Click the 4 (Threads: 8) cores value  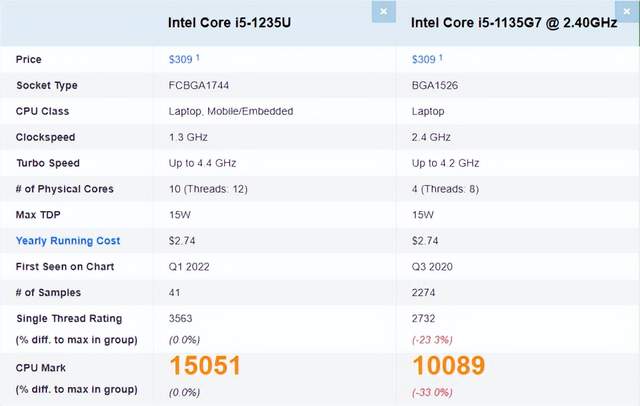tap(445, 189)
